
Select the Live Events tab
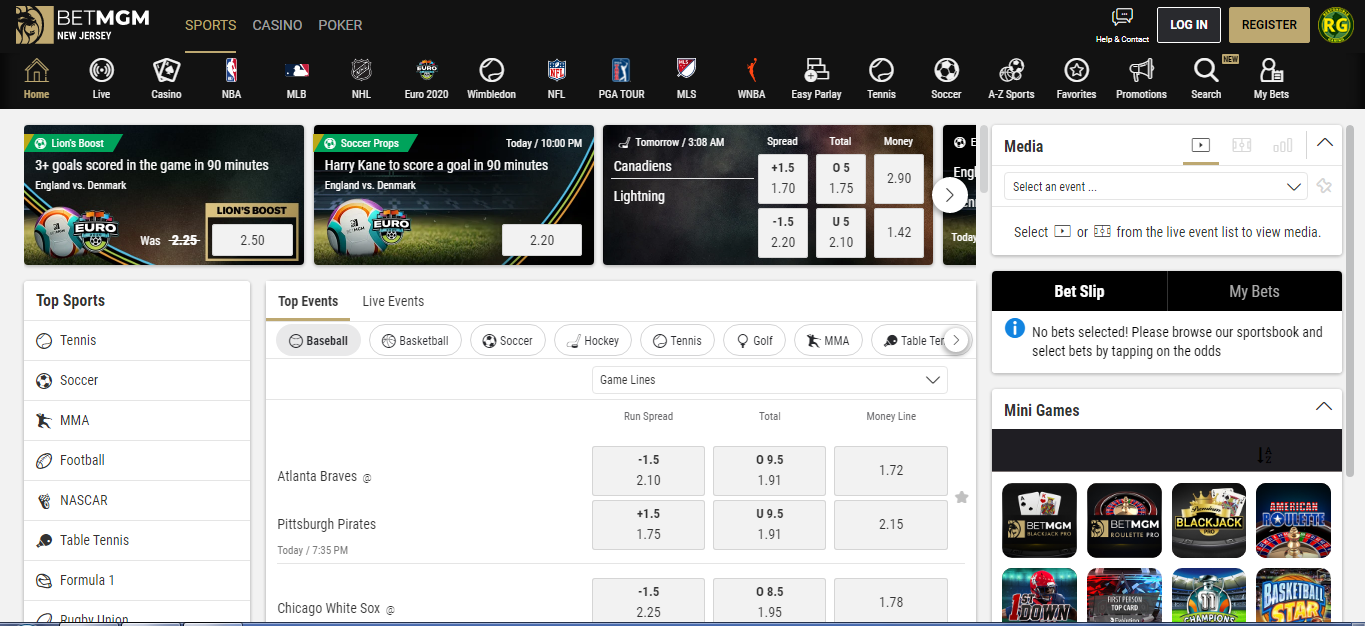(393, 301)
